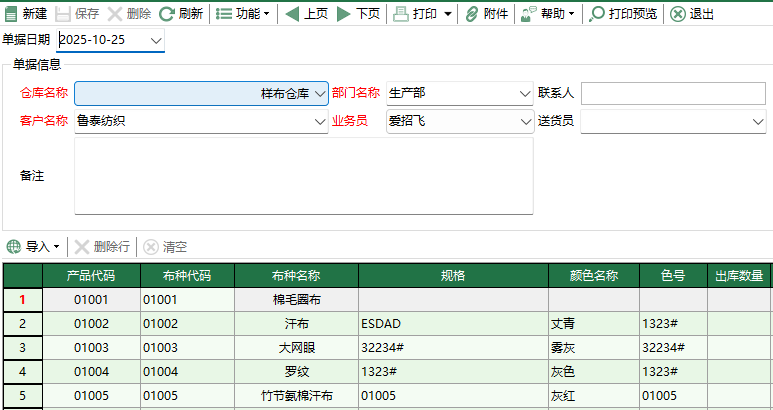This screenshot has width=773, height=410.
Task: Click the 新建 new document icon
Action: [10, 14]
